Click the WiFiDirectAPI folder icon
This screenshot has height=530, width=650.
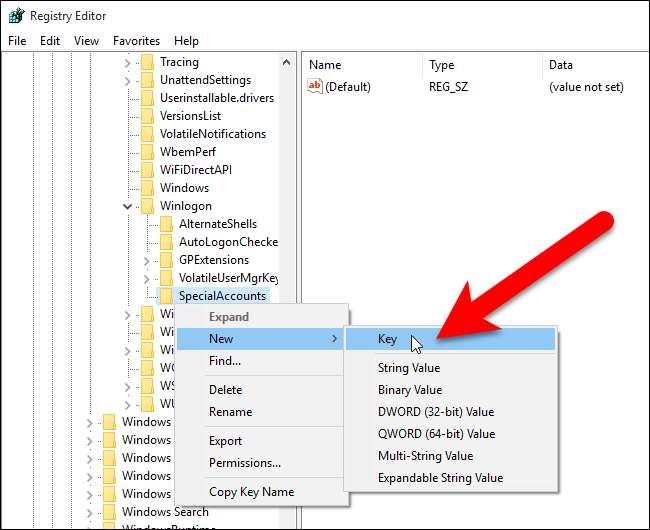click(148, 170)
